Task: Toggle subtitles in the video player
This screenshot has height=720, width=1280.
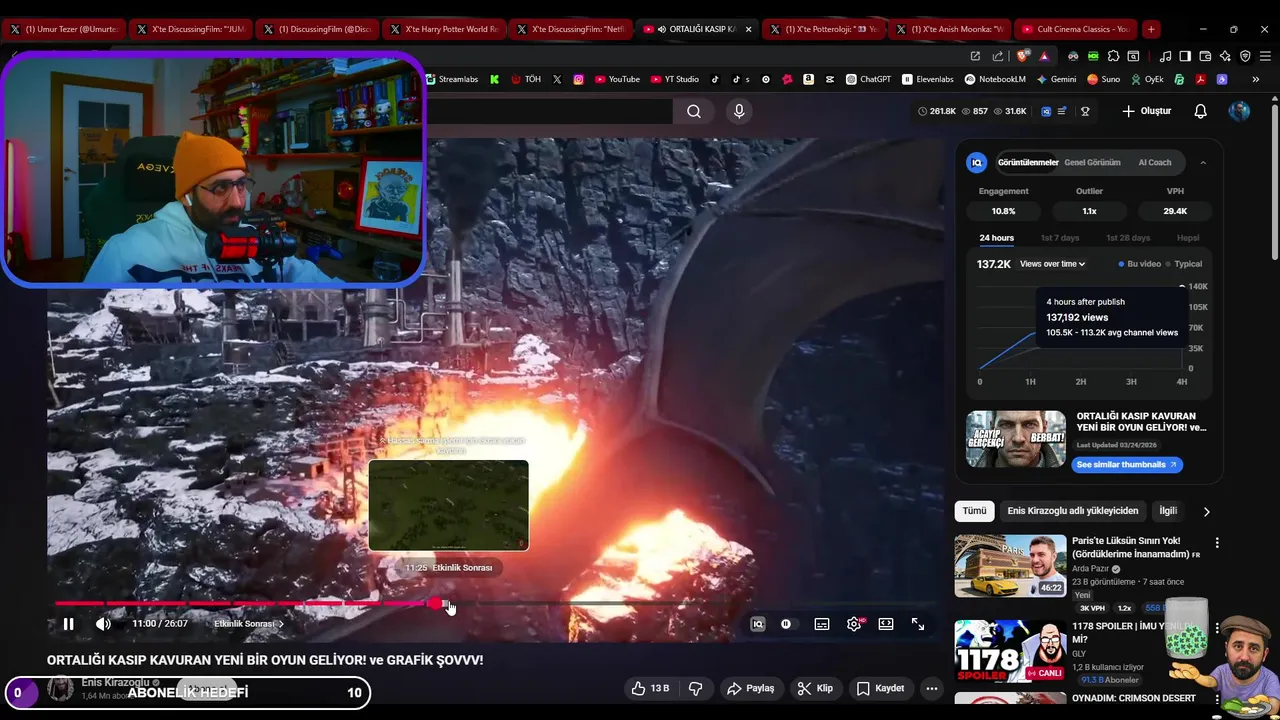Action: [x=822, y=624]
